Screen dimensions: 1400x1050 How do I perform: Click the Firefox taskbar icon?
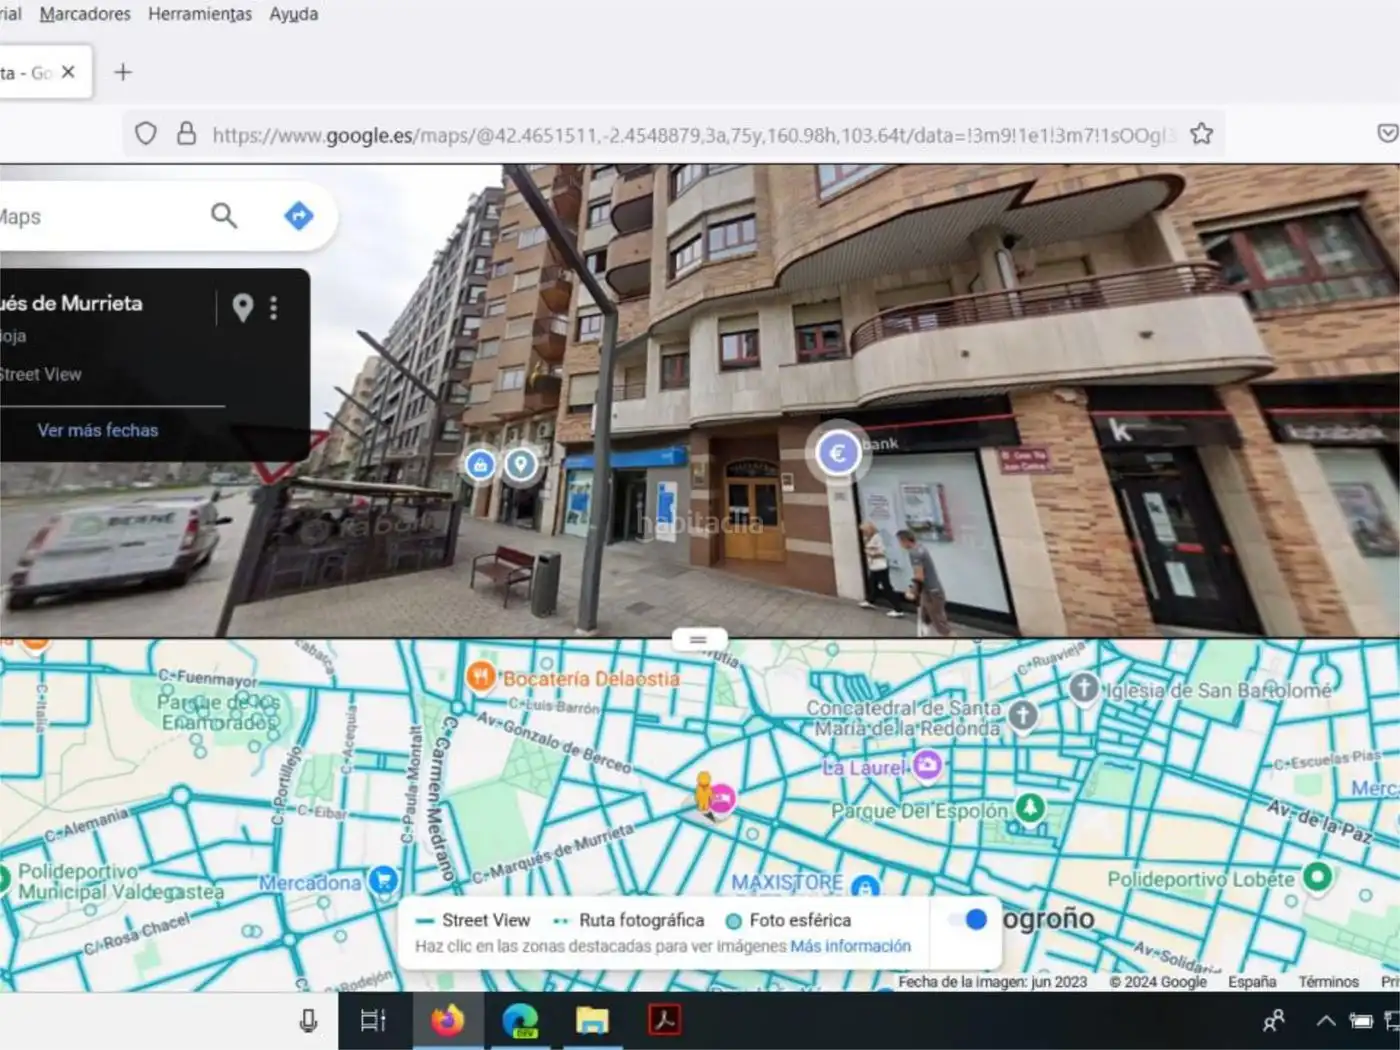[x=447, y=1021]
